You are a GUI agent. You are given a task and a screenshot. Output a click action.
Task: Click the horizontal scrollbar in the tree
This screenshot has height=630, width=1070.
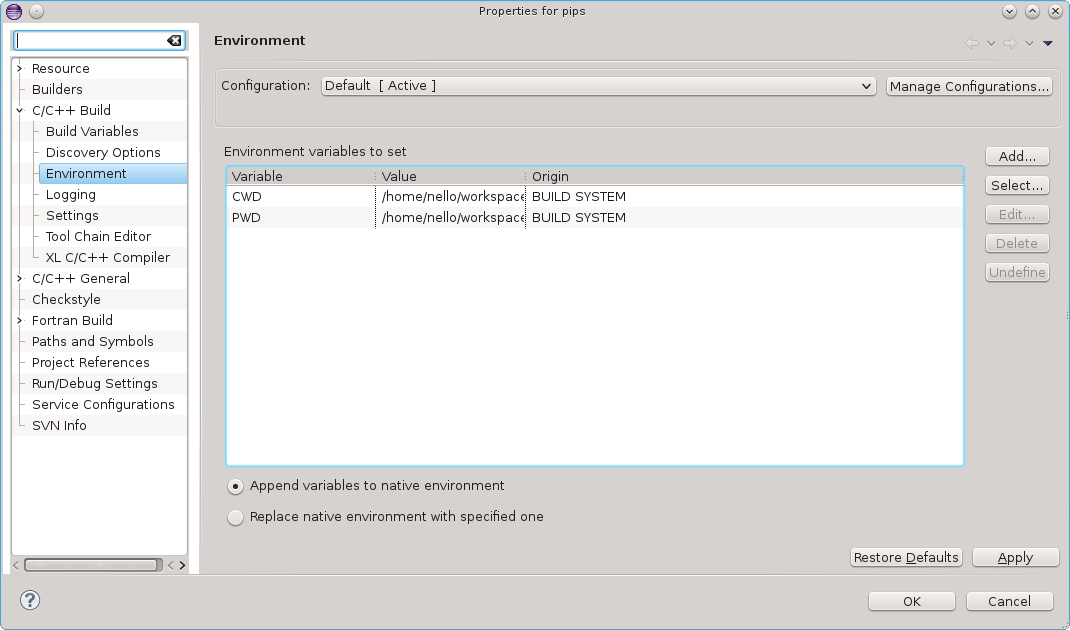(90, 565)
